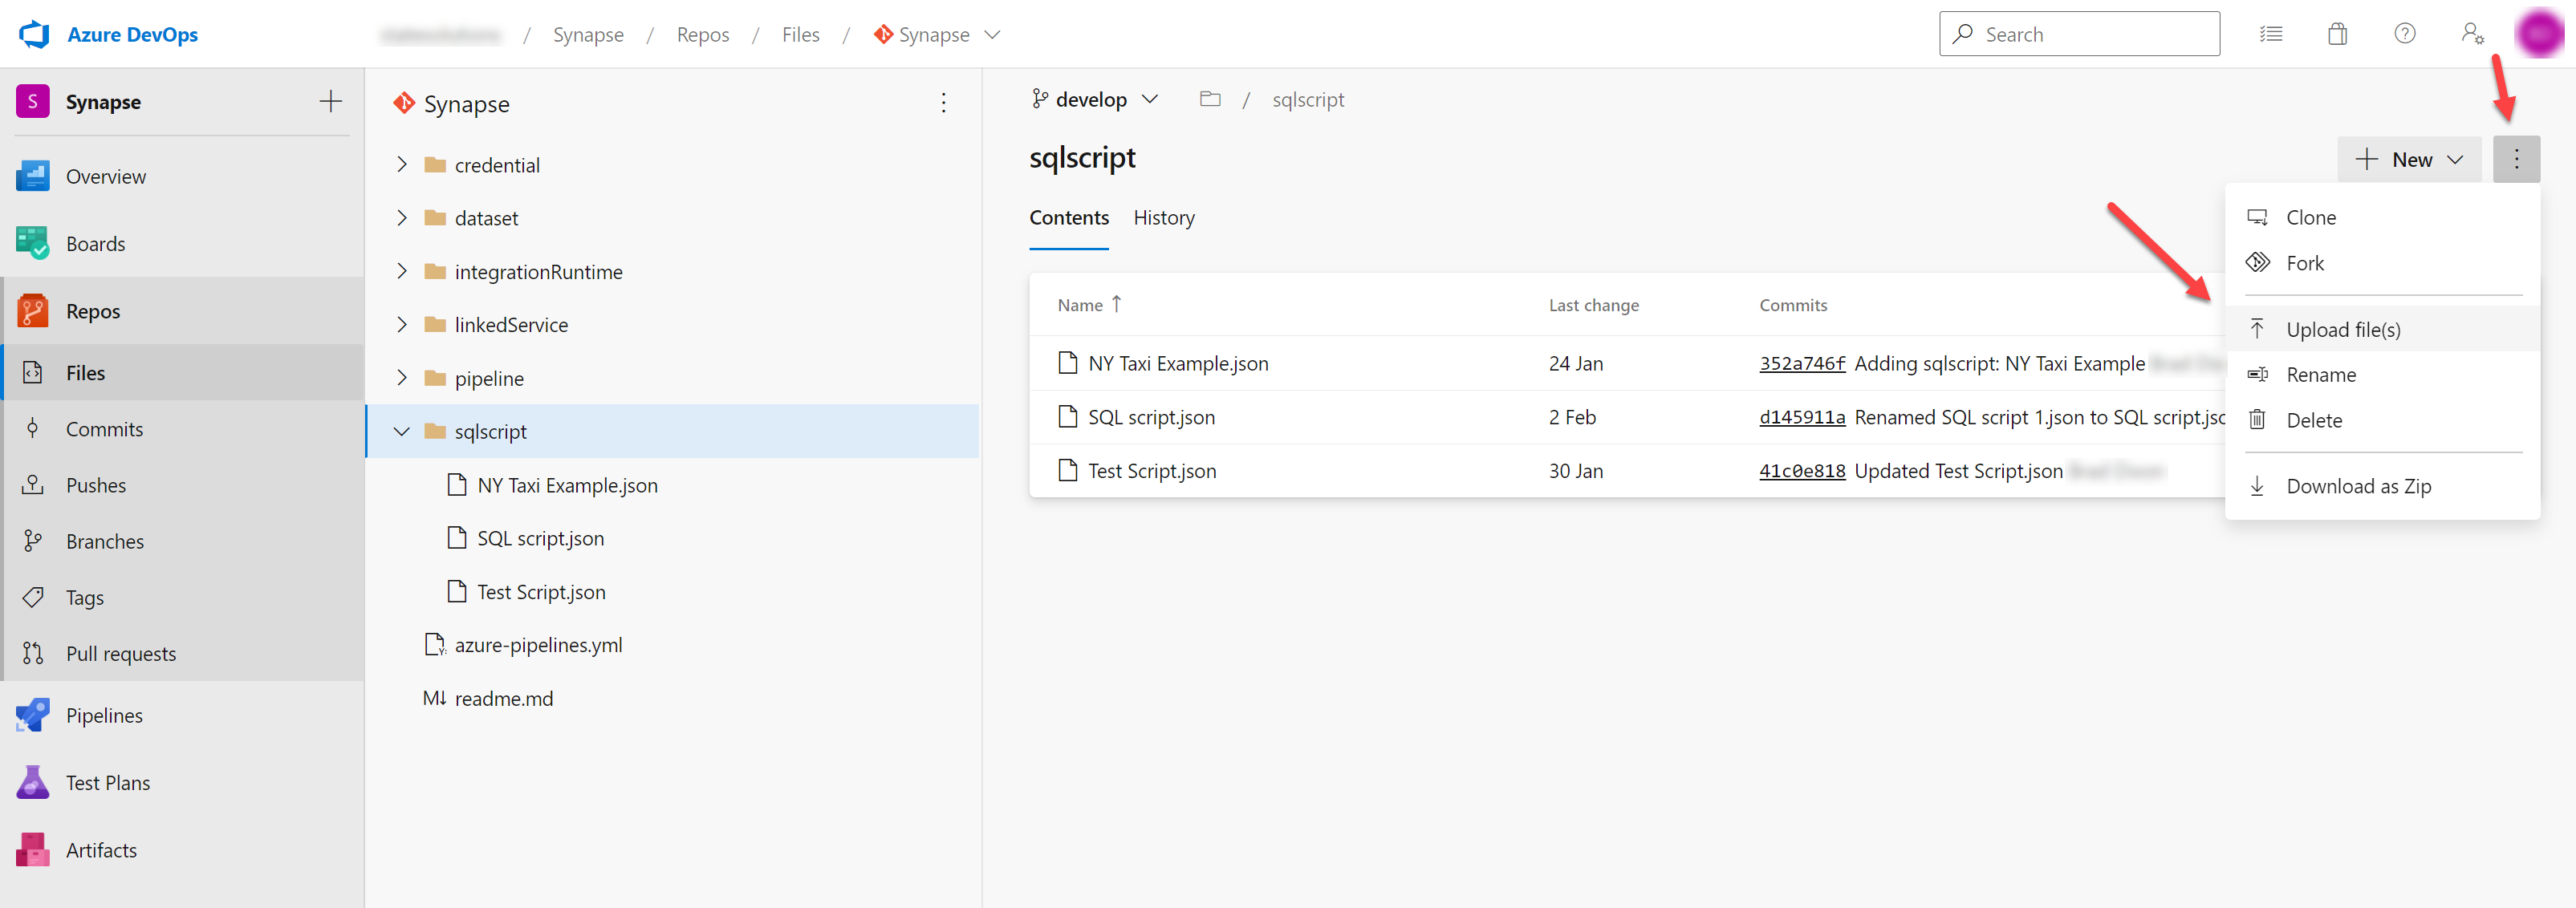Screen dimensions: 2576x908
Task: Open Test Plans flask icon
Action: point(32,782)
